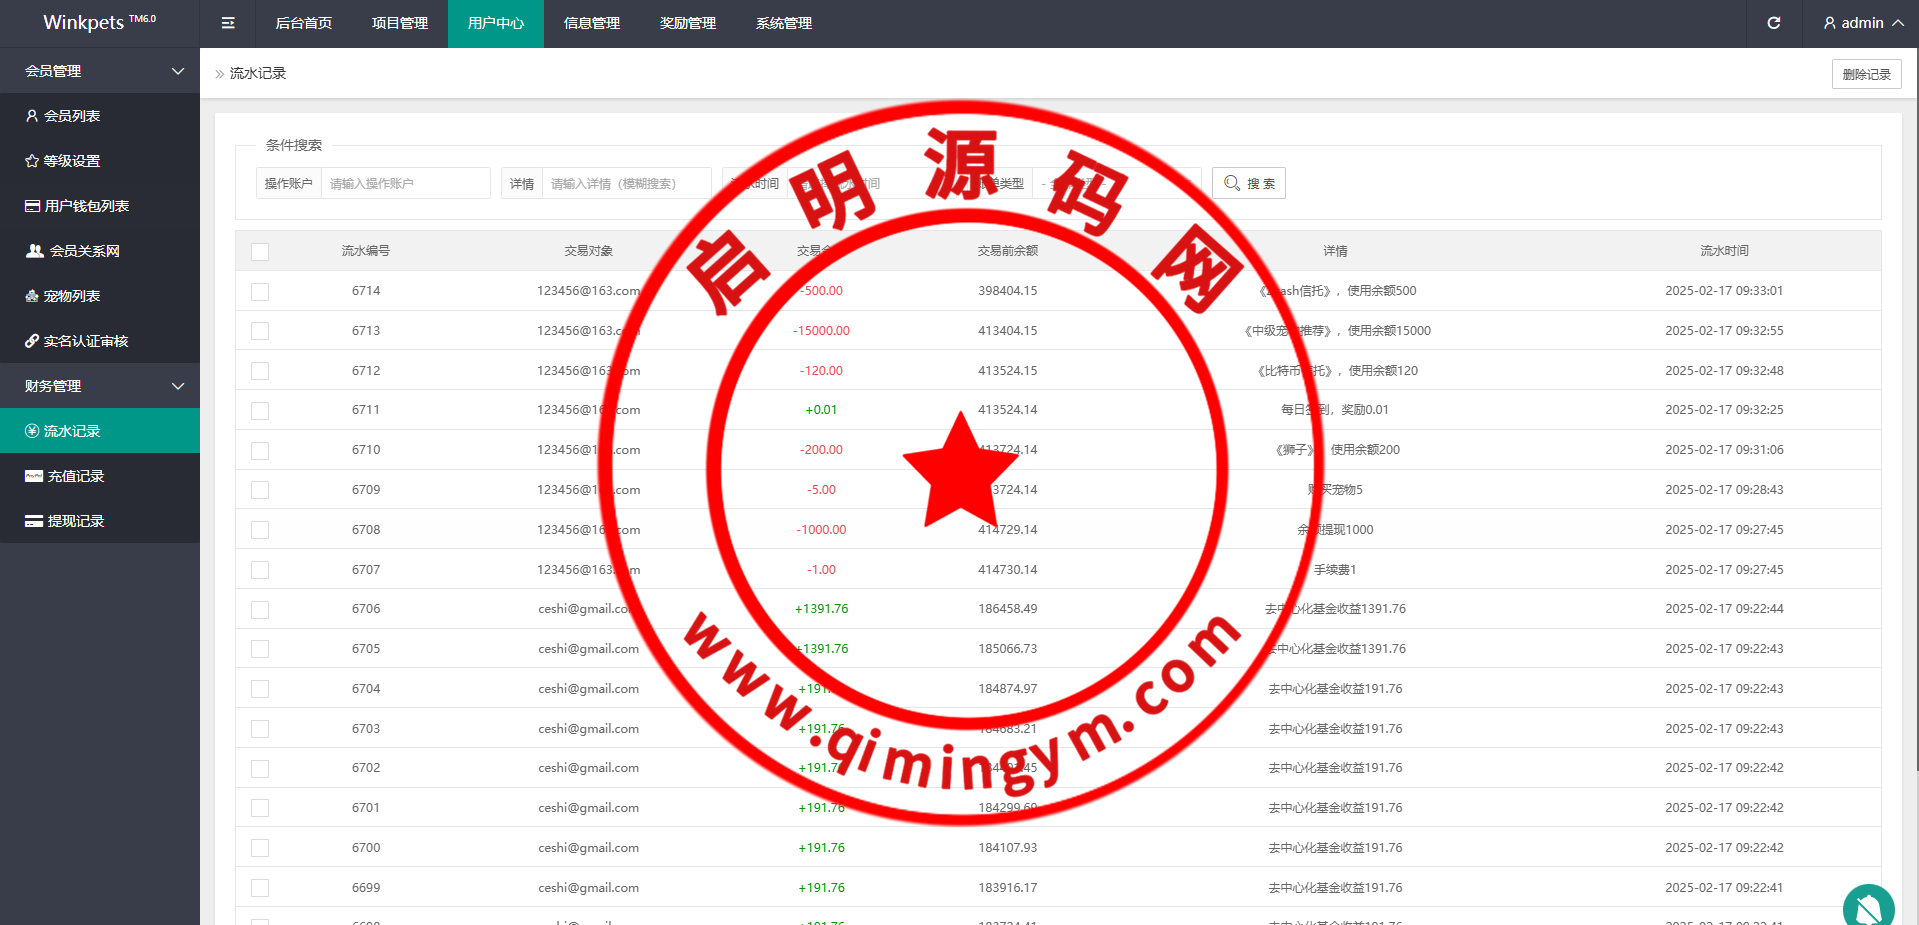Open 系统管理 top menu
The image size is (1919, 925).
pos(784,23)
